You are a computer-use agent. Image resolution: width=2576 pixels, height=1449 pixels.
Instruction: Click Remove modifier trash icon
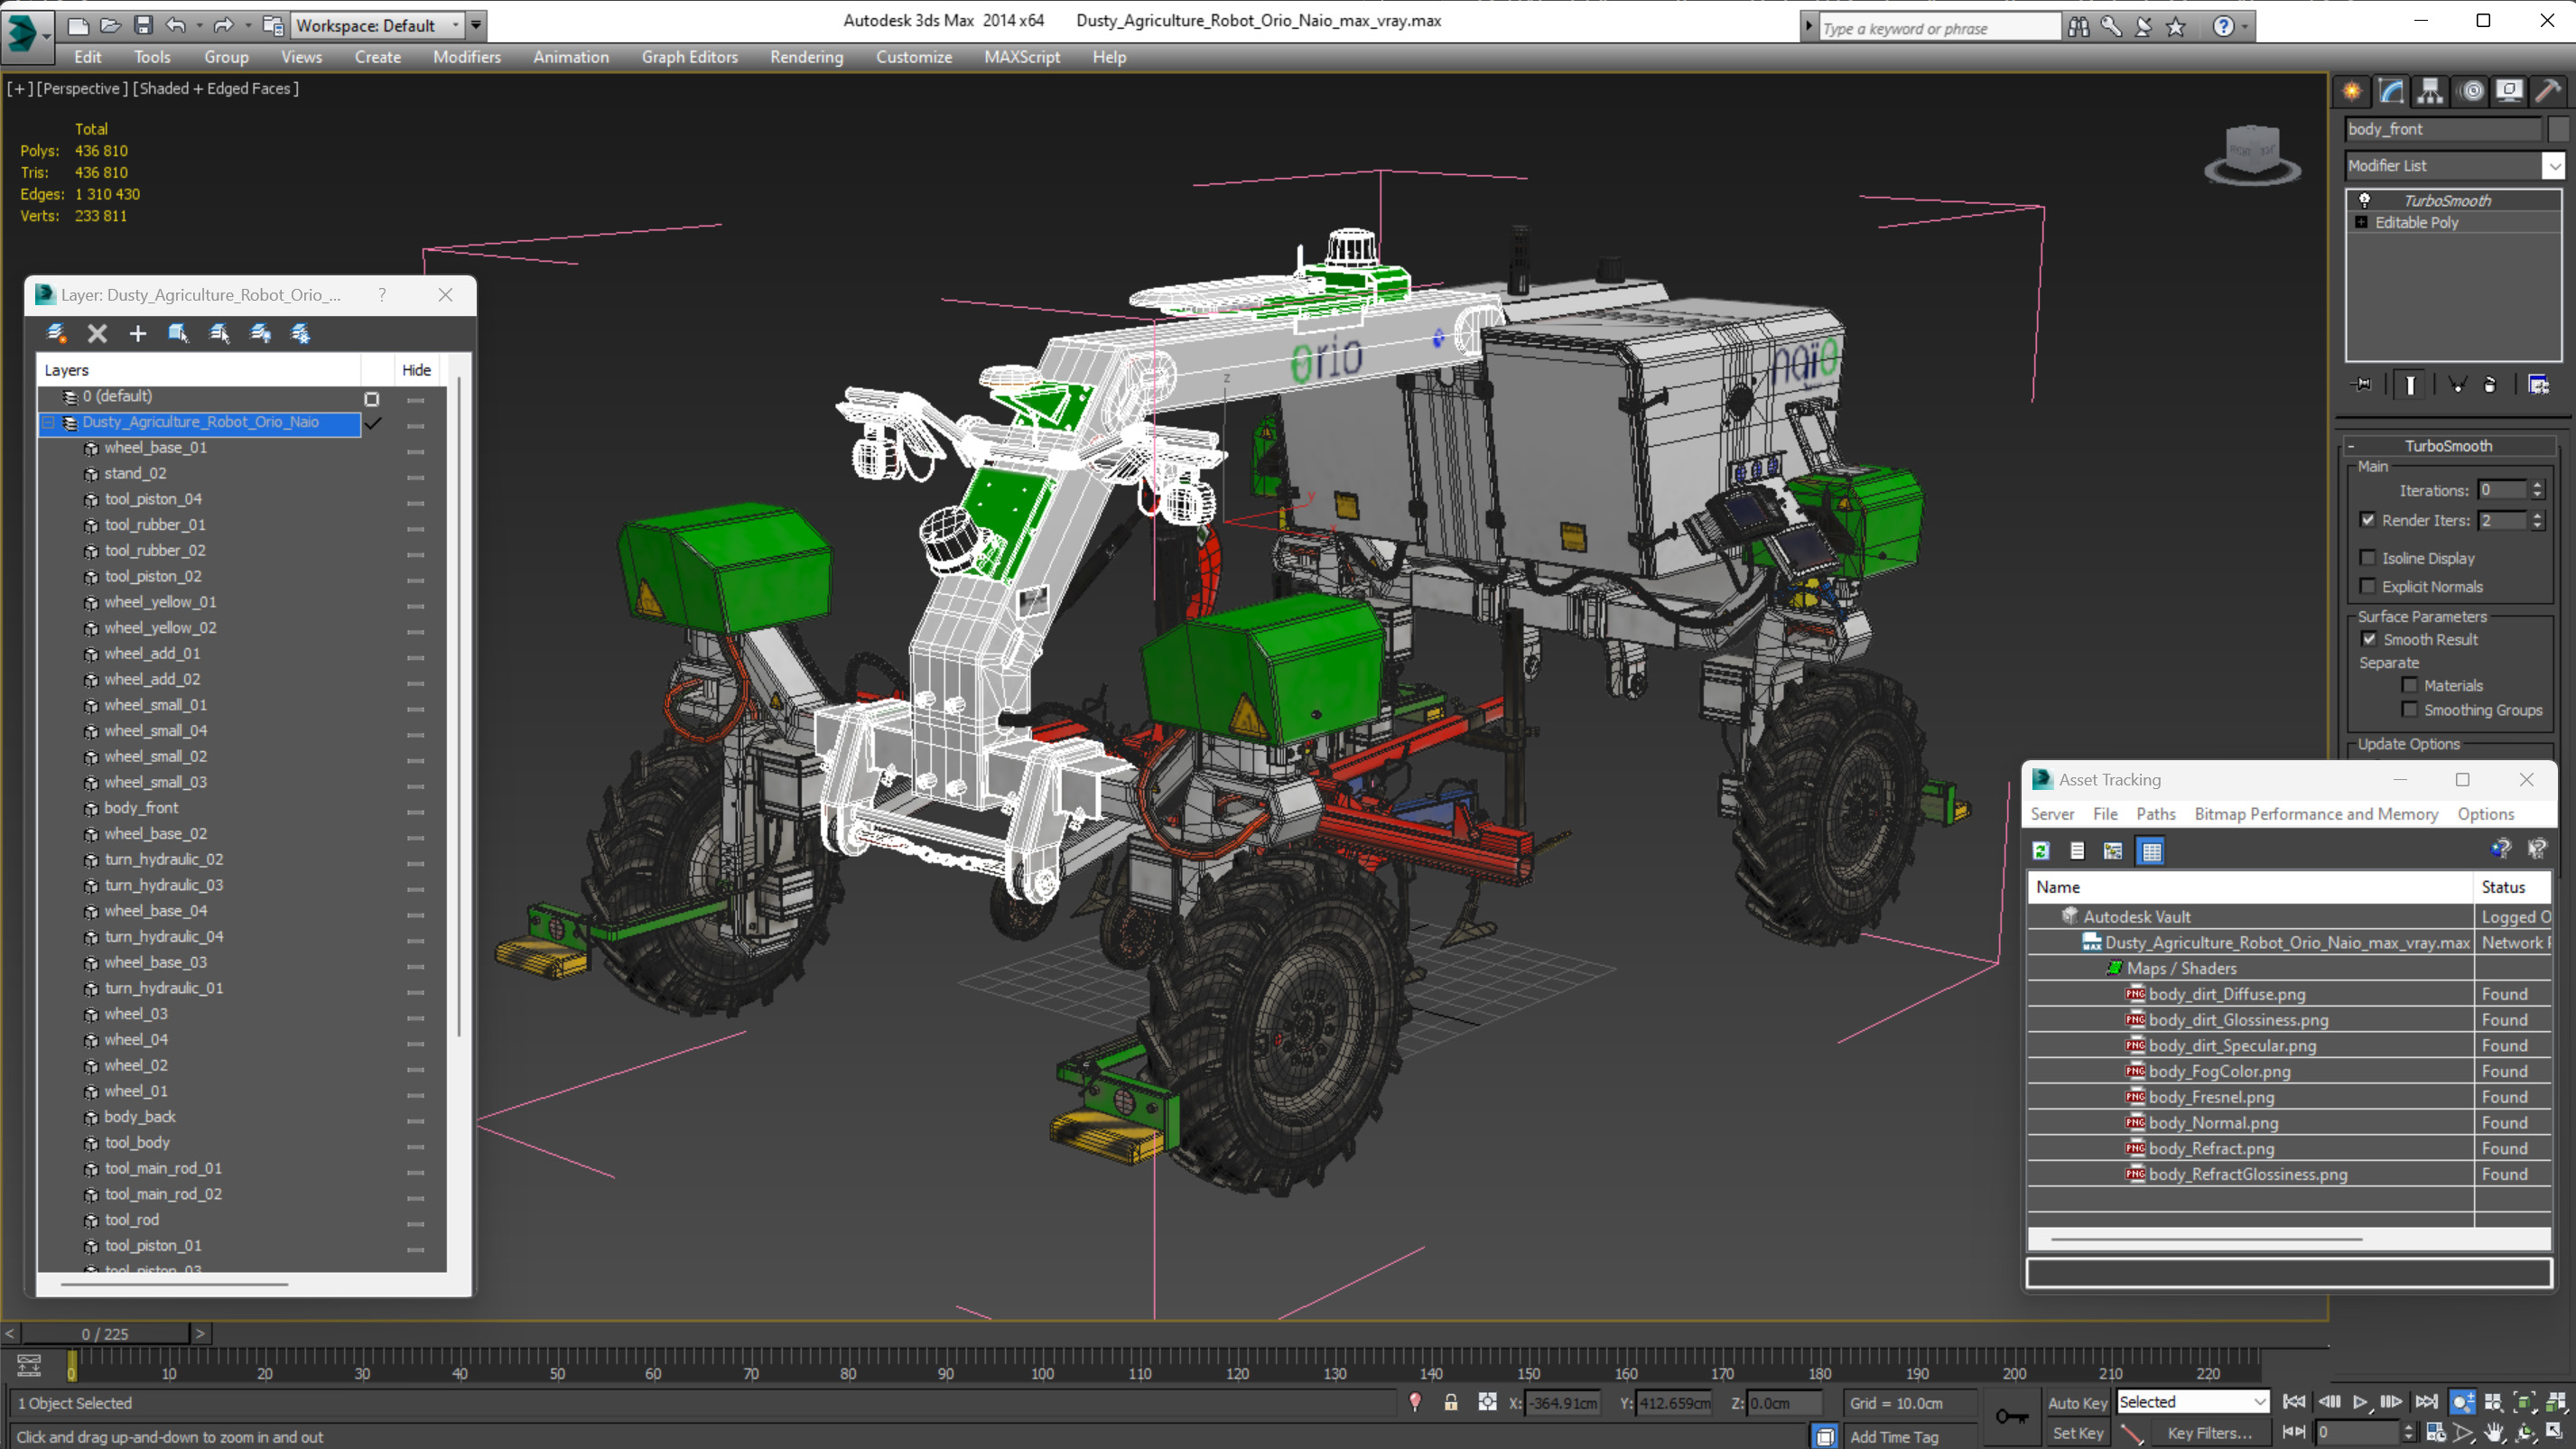point(2490,384)
